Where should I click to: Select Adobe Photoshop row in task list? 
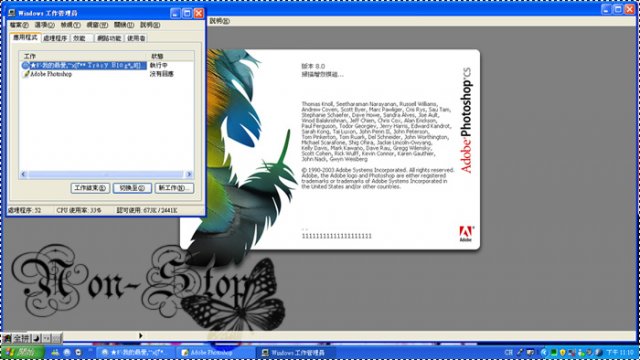pos(84,74)
